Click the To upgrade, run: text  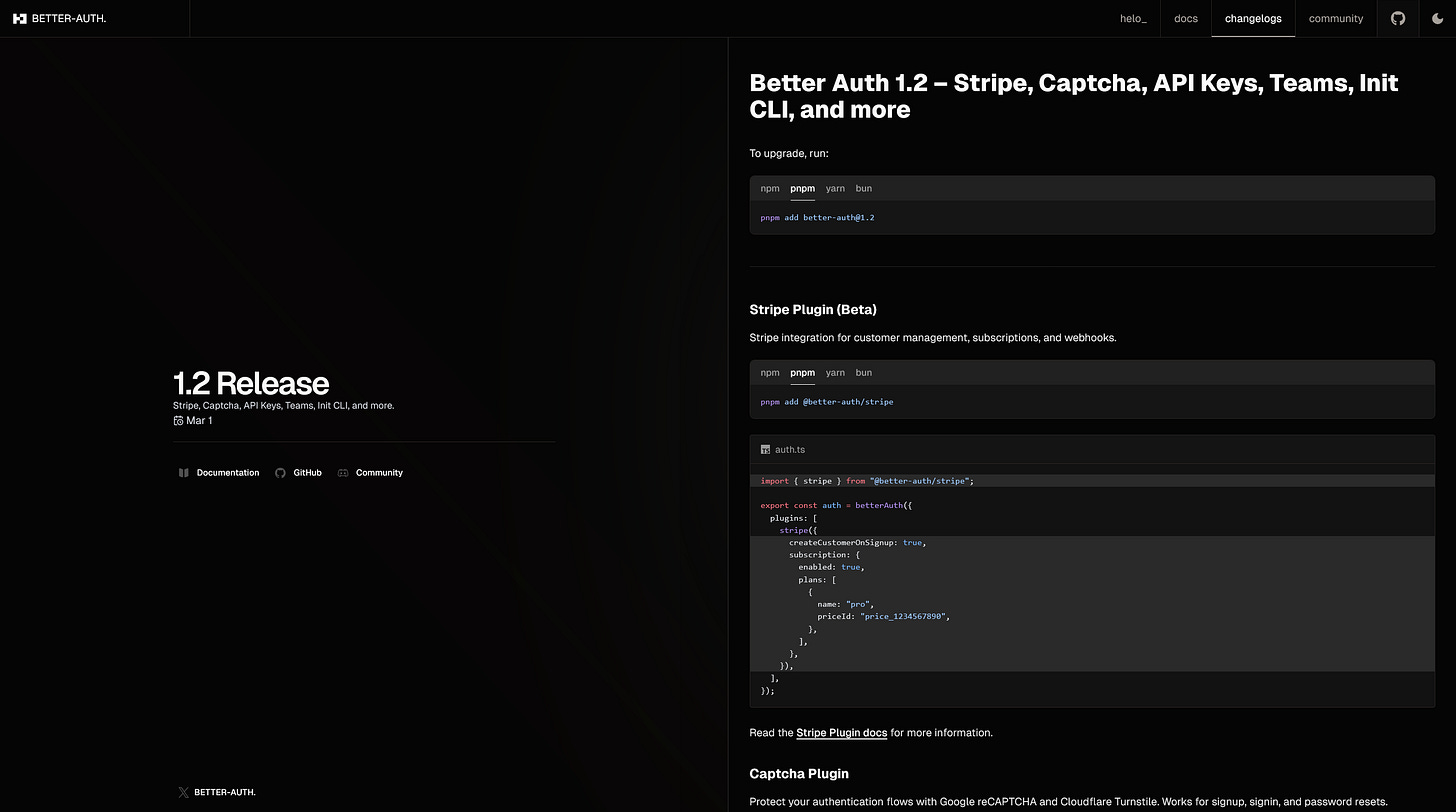(789, 153)
